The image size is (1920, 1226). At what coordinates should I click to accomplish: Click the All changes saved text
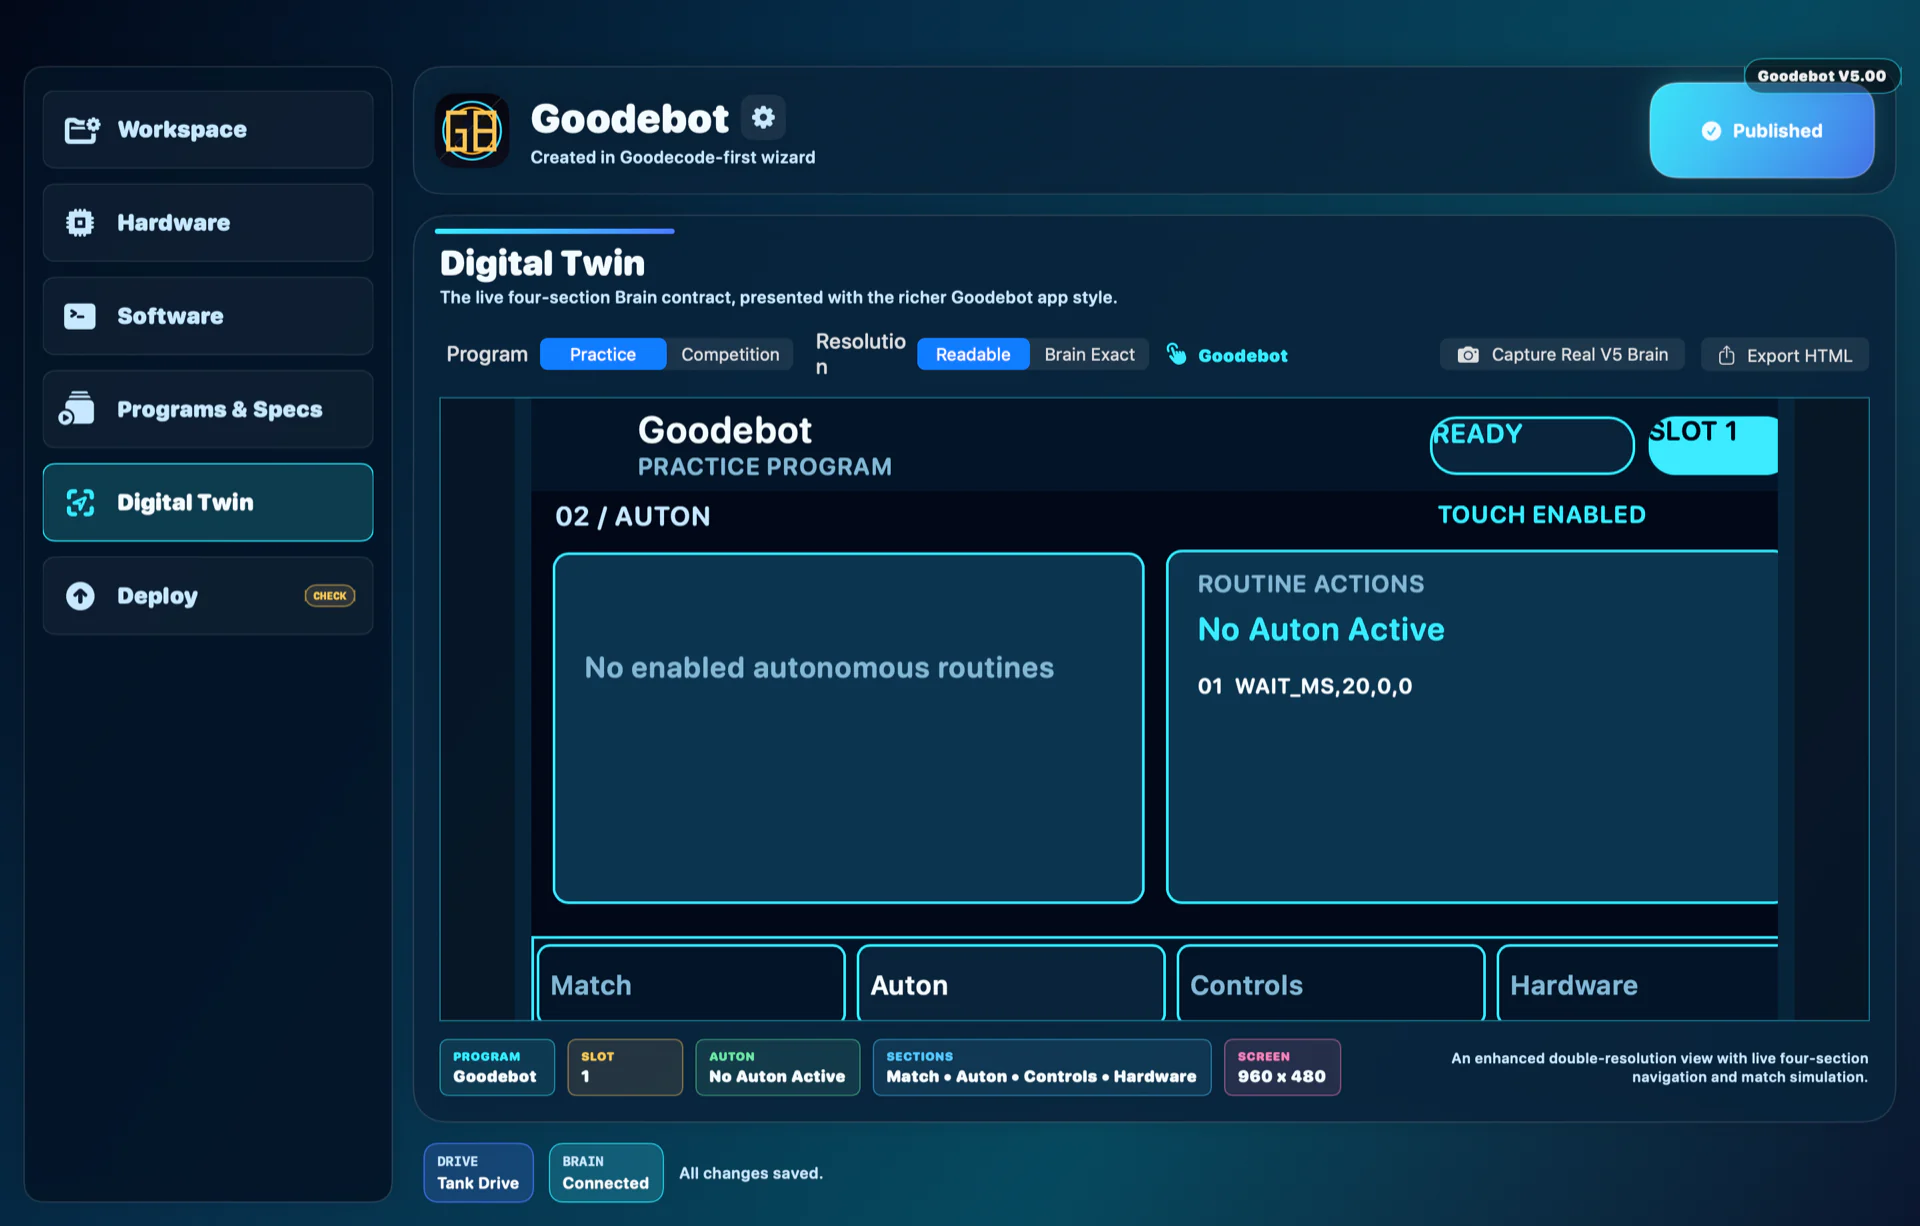point(751,1173)
